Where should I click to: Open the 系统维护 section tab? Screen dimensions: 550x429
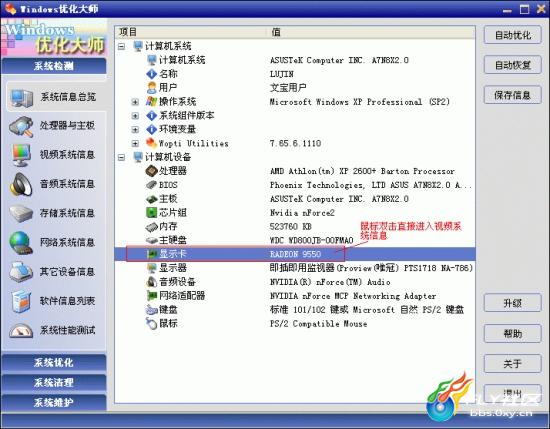tap(53, 402)
